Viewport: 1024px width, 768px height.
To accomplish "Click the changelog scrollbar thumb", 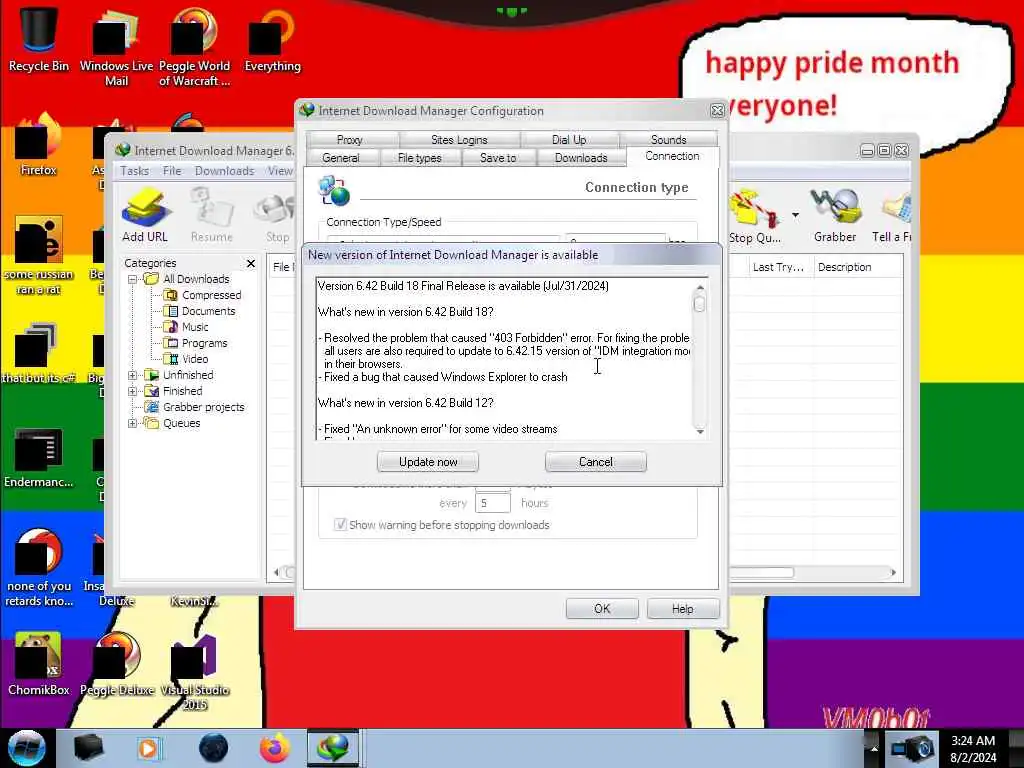I will coord(700,304).
